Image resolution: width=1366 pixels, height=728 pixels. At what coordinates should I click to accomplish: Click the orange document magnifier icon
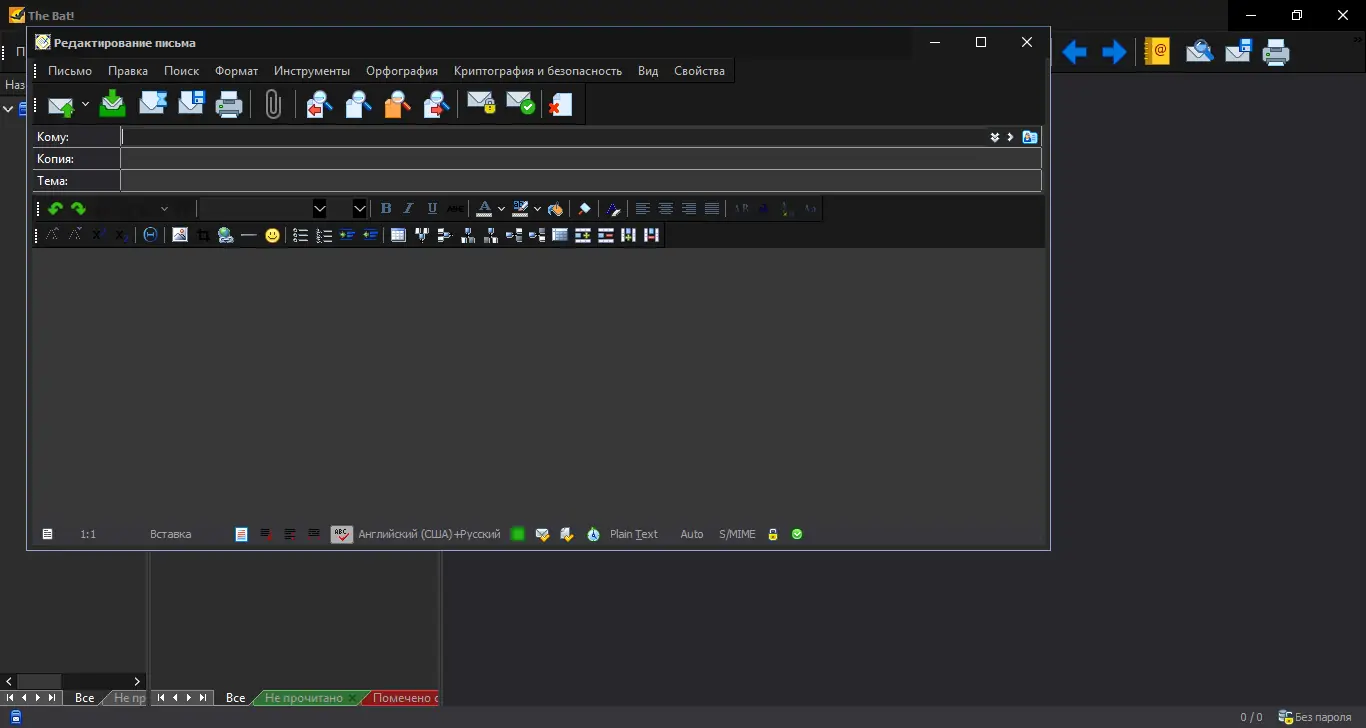click(x=397, y=104)
